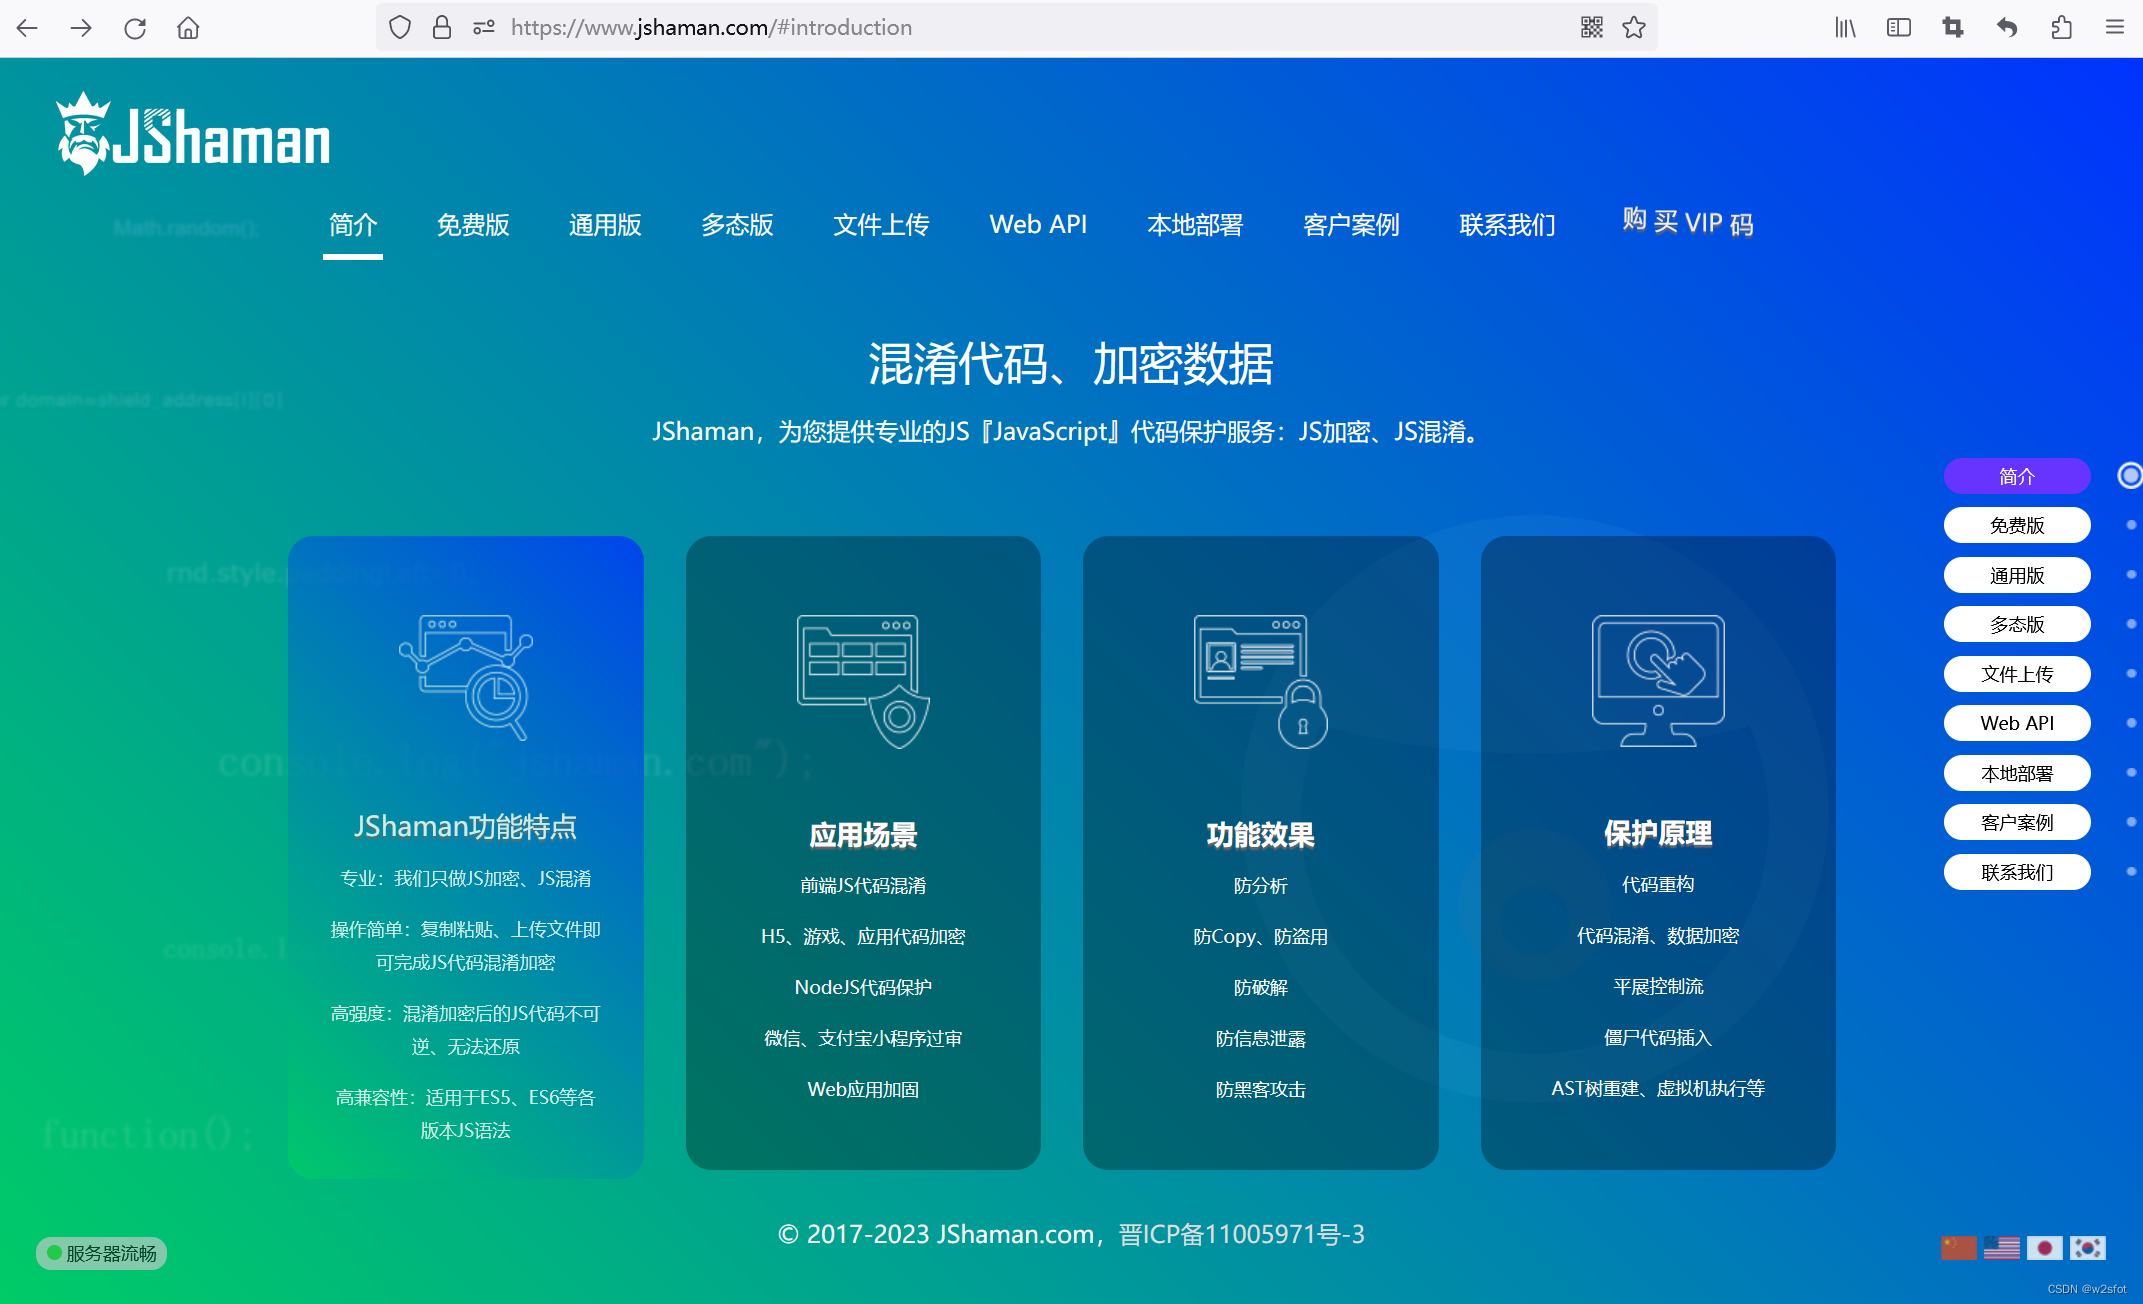Select the Japanese flag language icon
Viewport: 2143px width, 1304px height.
(2046, 1248)
